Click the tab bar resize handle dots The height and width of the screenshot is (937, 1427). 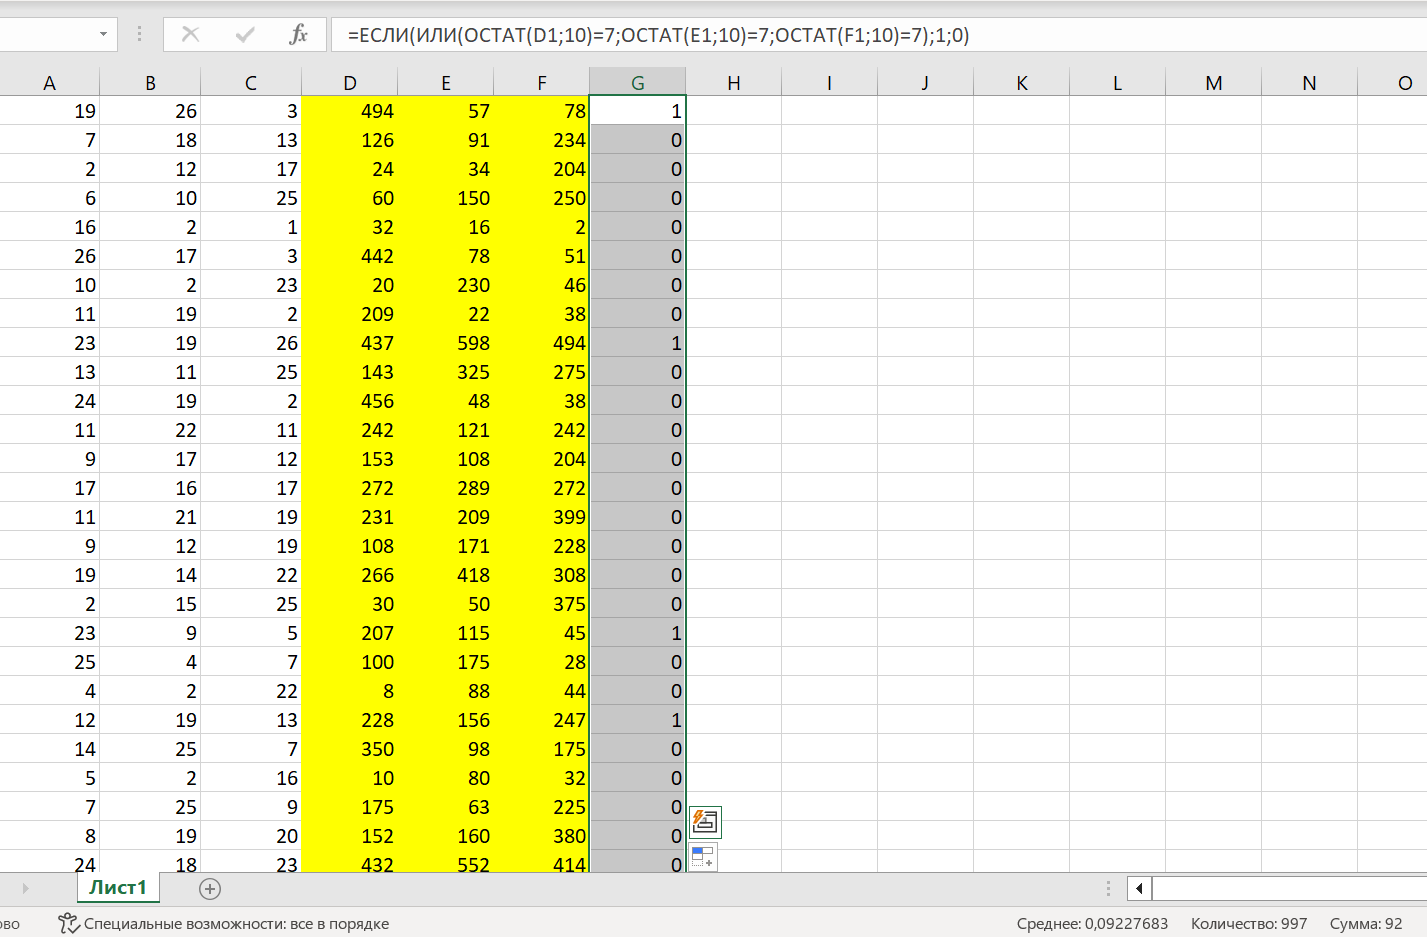coord(1108,888)
